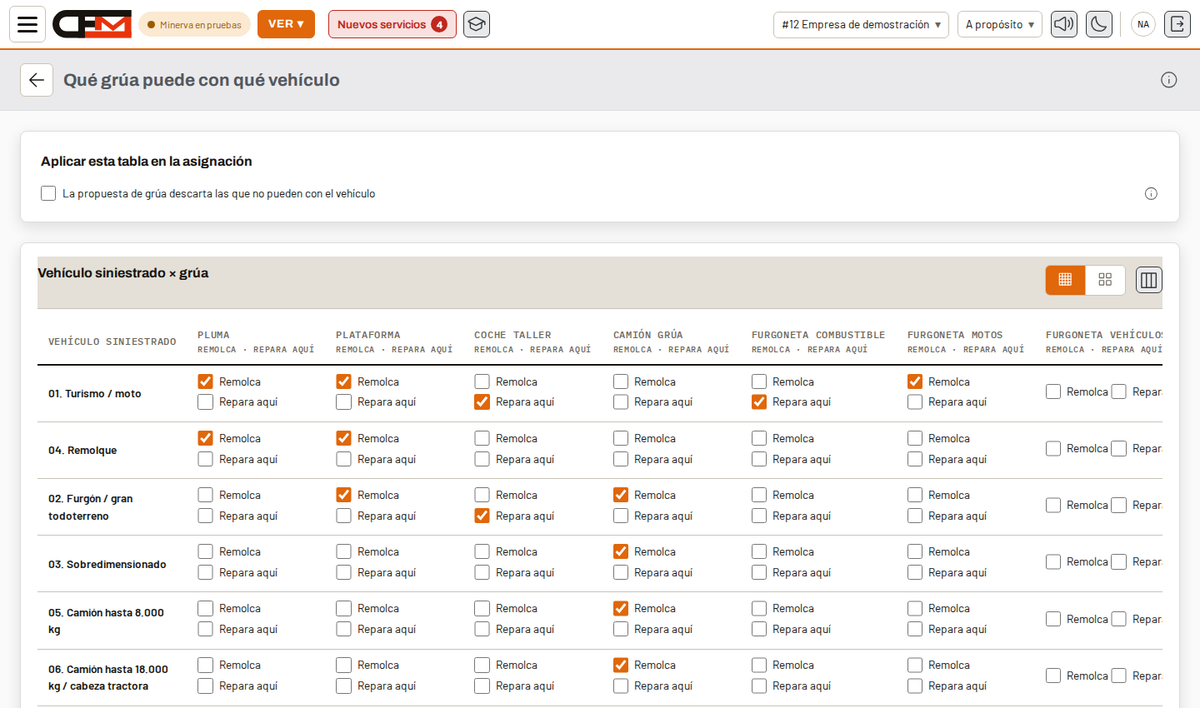The width and height of the screenshot is (1200, 708).
Task: Uncheck Coche Taller Repara aquí for Turismo / moto
Action: 482,402
